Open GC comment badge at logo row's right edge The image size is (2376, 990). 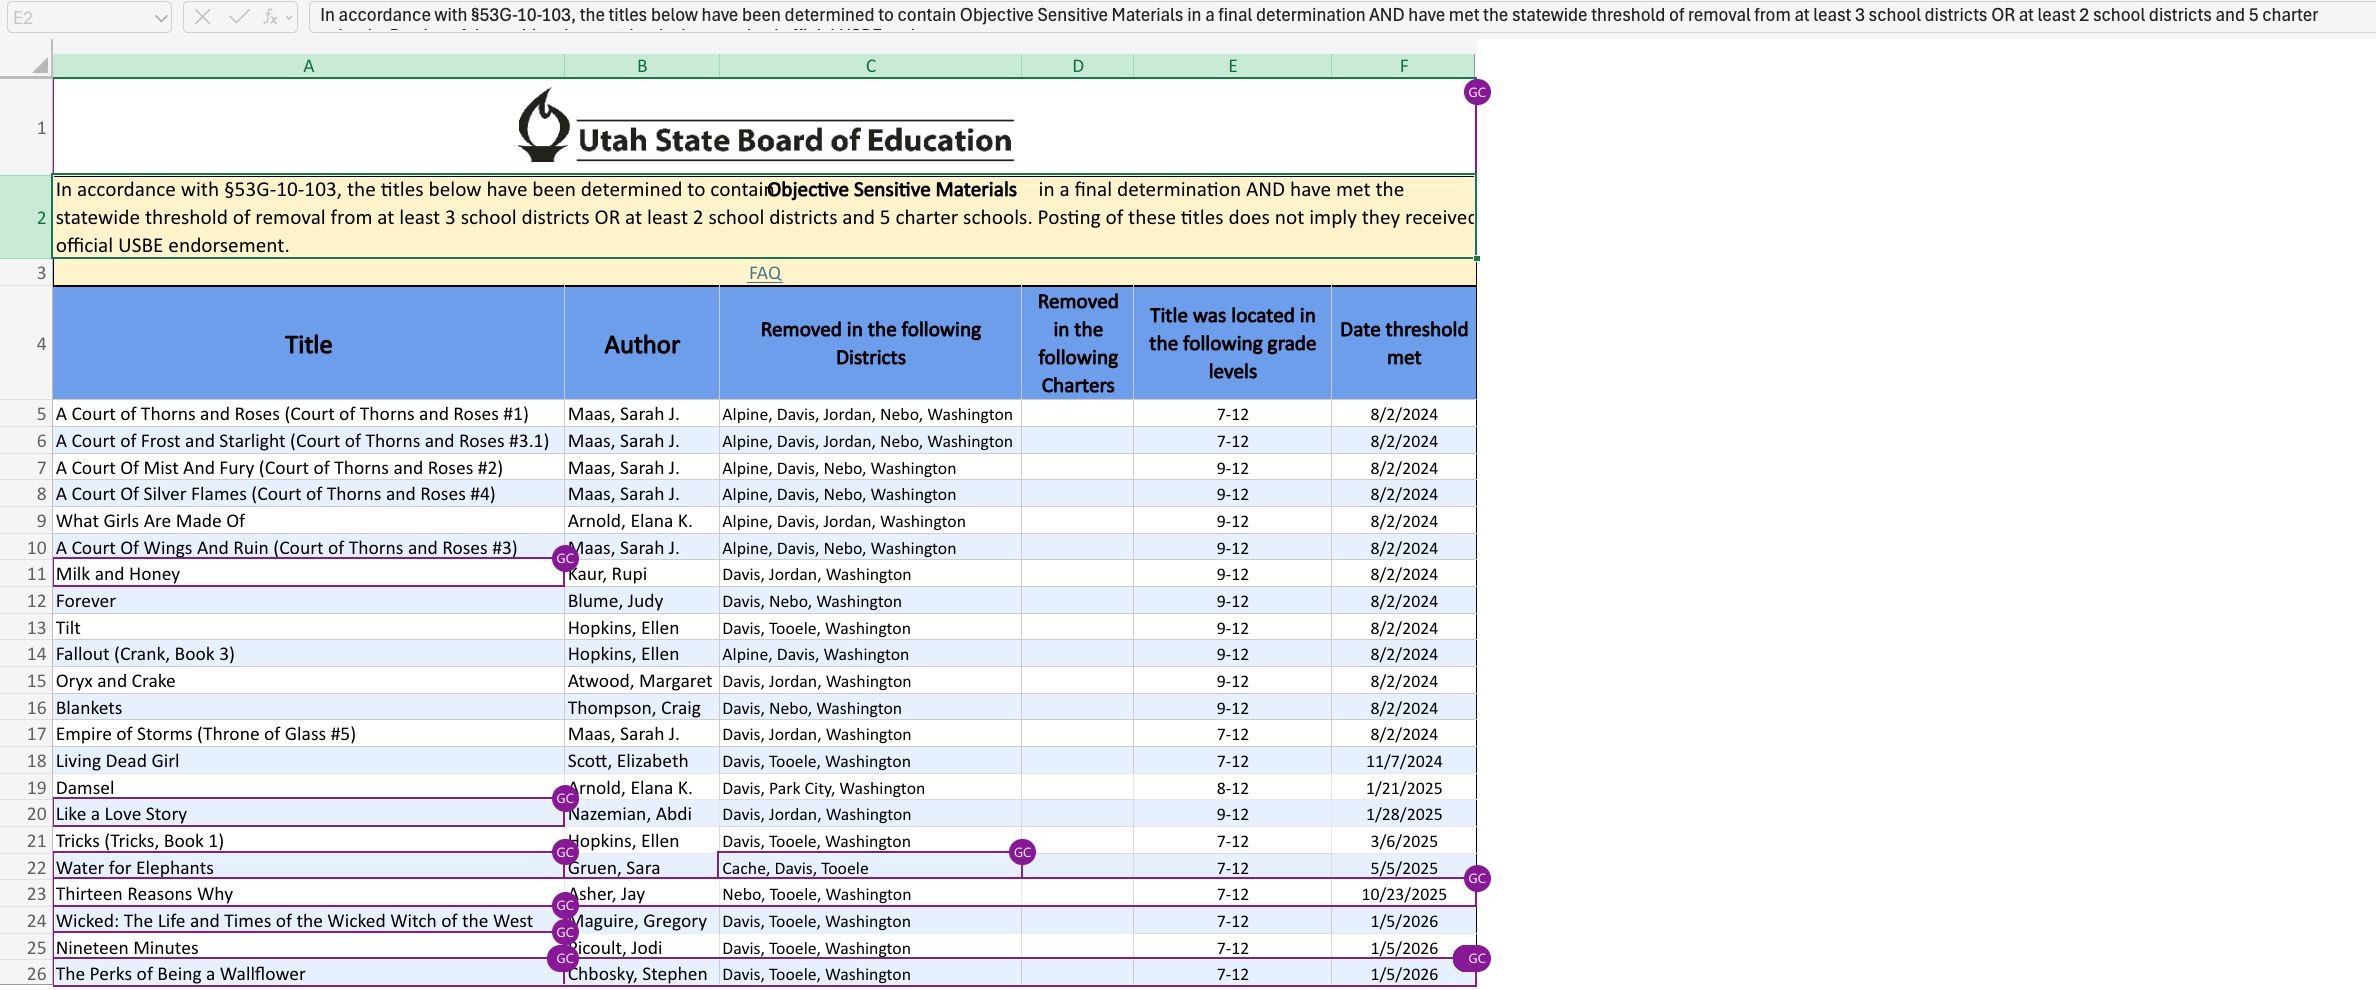coord(1477,92)
